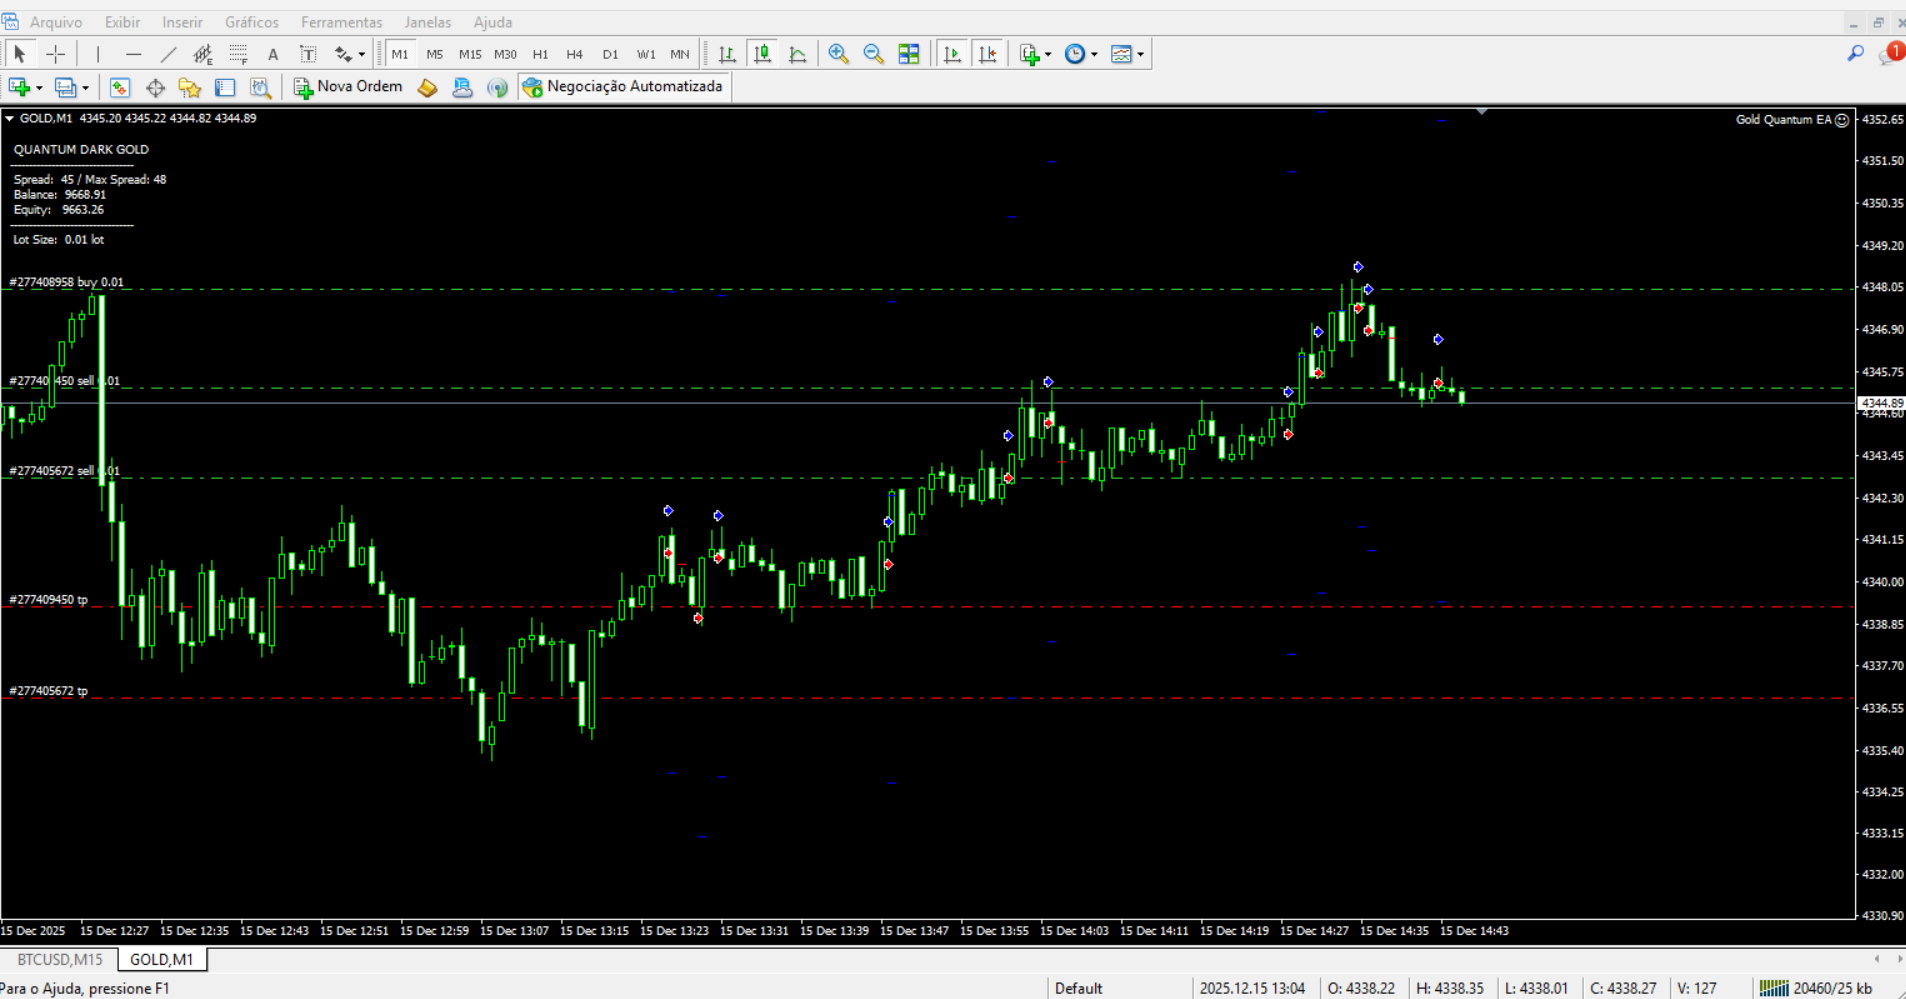Viewport: 1906px width, 999px height.
Task: Select the Crosshair tool
Action: 56,53
